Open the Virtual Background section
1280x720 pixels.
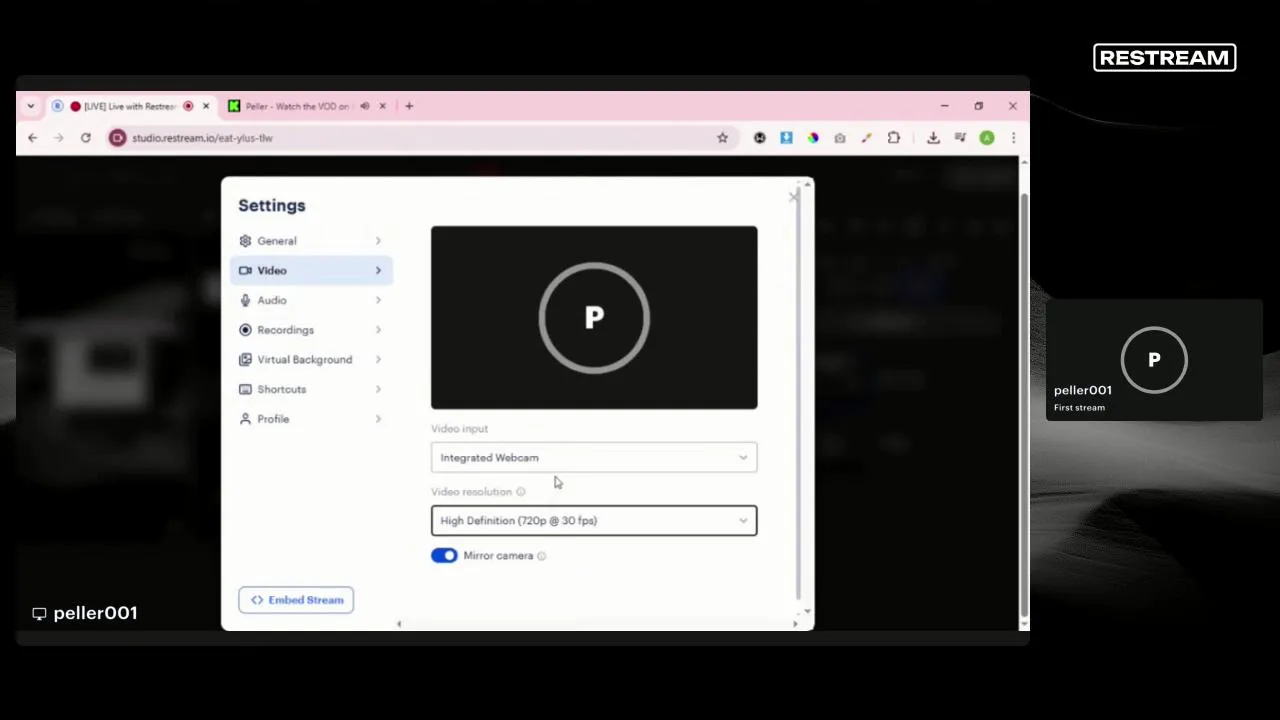click(x=311, y=360)
